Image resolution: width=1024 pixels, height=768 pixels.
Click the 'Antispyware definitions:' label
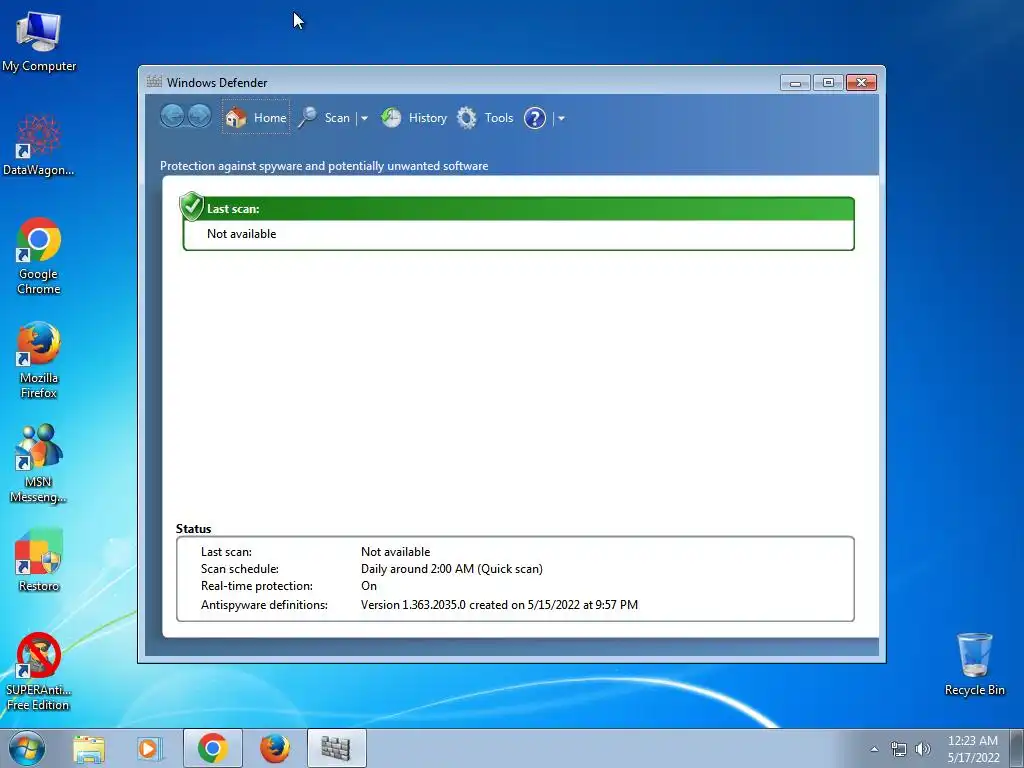[x=264, y=605]
